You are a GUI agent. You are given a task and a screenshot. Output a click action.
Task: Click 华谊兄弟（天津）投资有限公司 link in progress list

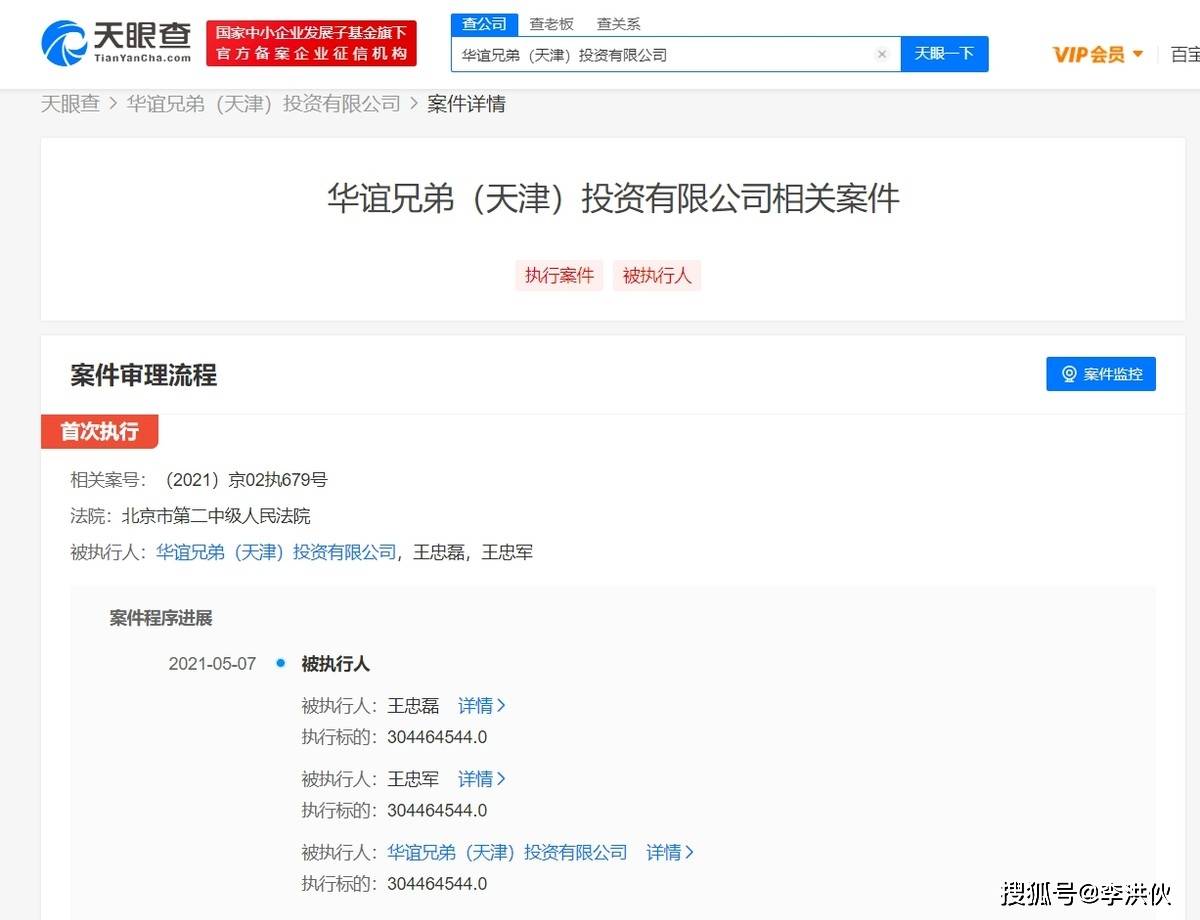(x=507, y=853)
